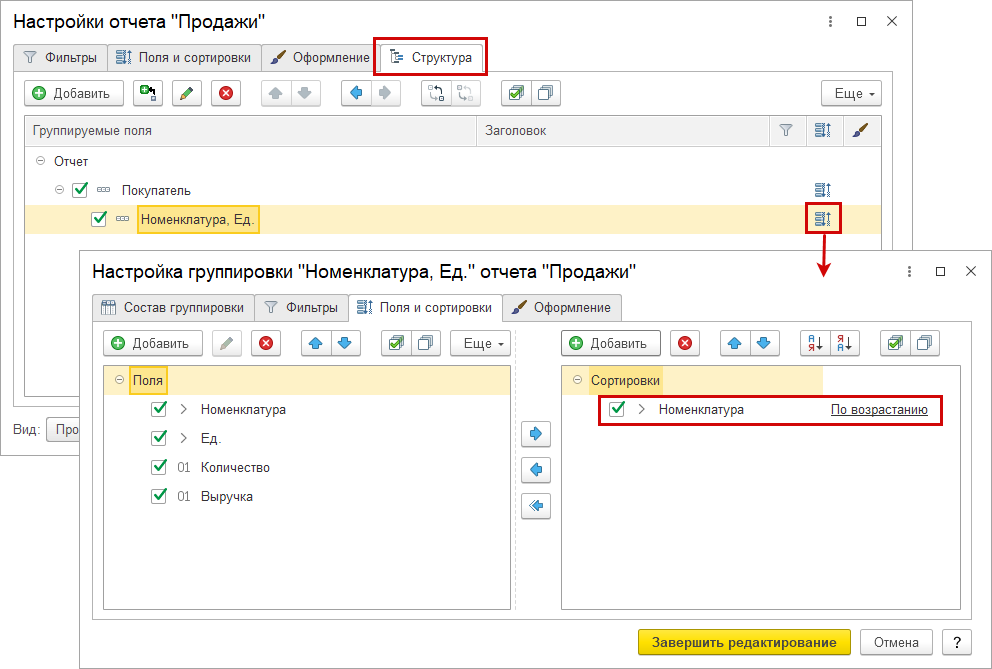
Task: Switch to the Состав группировки tab
Action: pos(172,307)
